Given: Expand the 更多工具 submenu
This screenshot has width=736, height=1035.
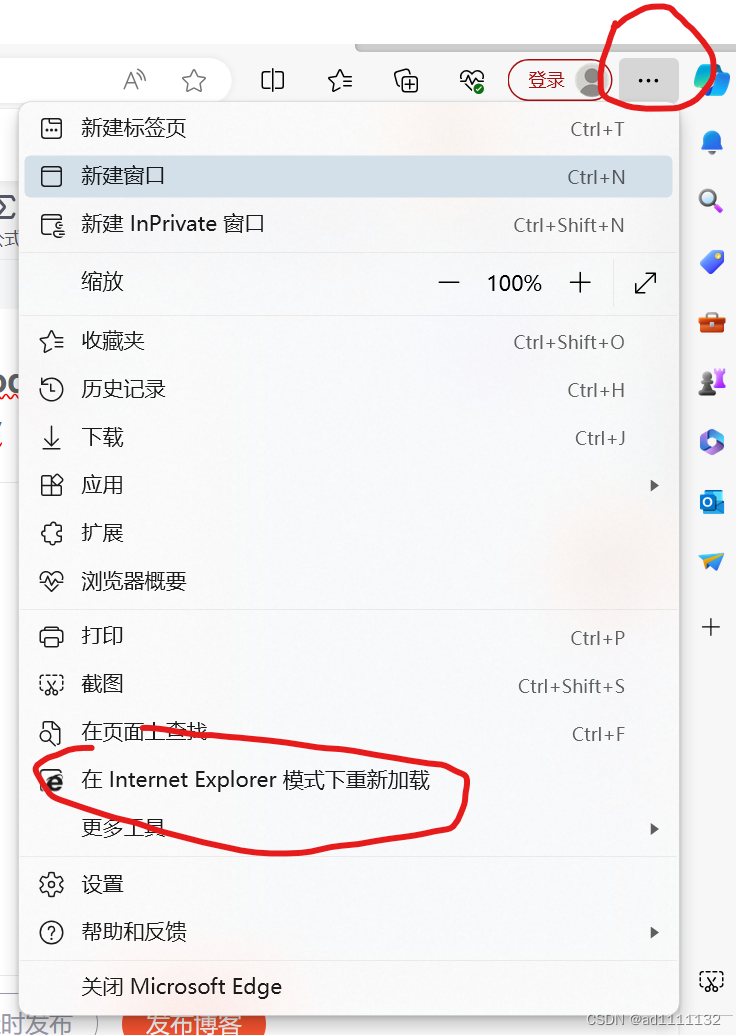Looking at the screenshot, I should click(349, 828).
